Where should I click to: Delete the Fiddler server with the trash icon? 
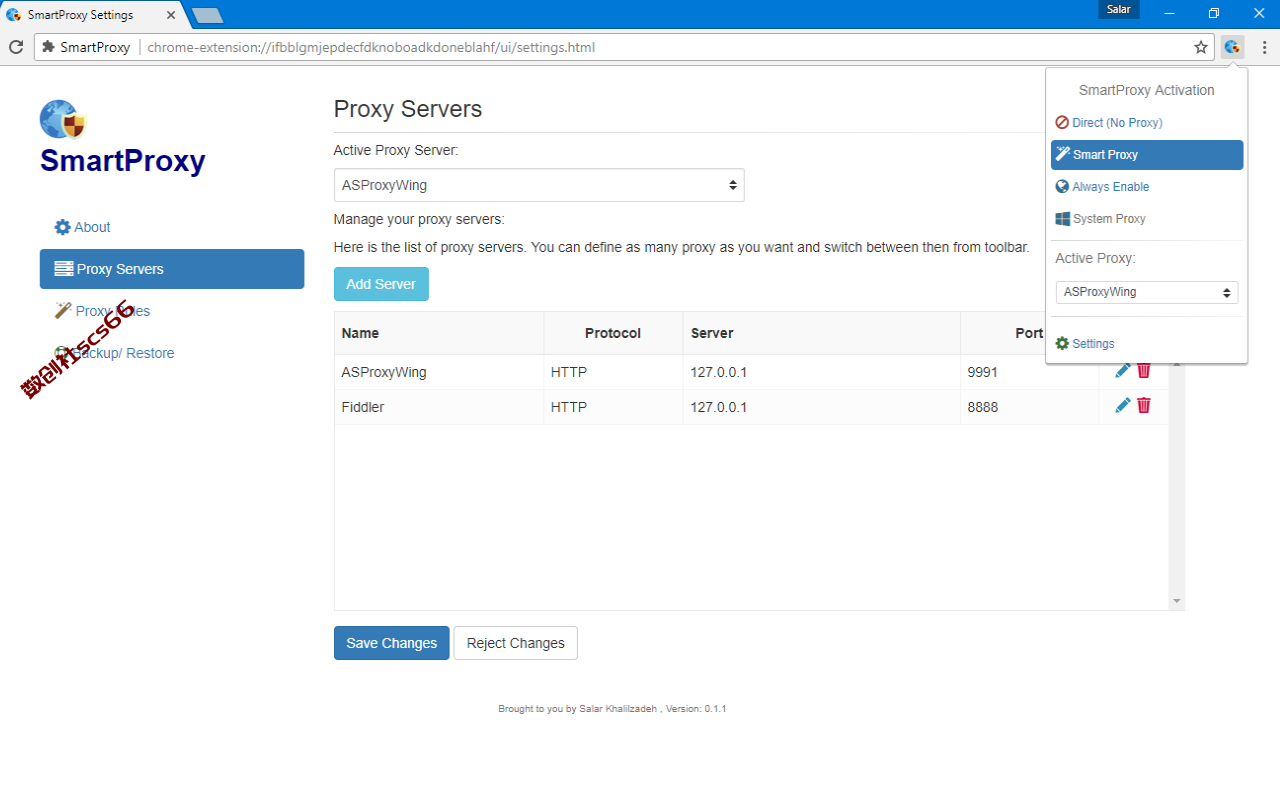pos(1144,405)
